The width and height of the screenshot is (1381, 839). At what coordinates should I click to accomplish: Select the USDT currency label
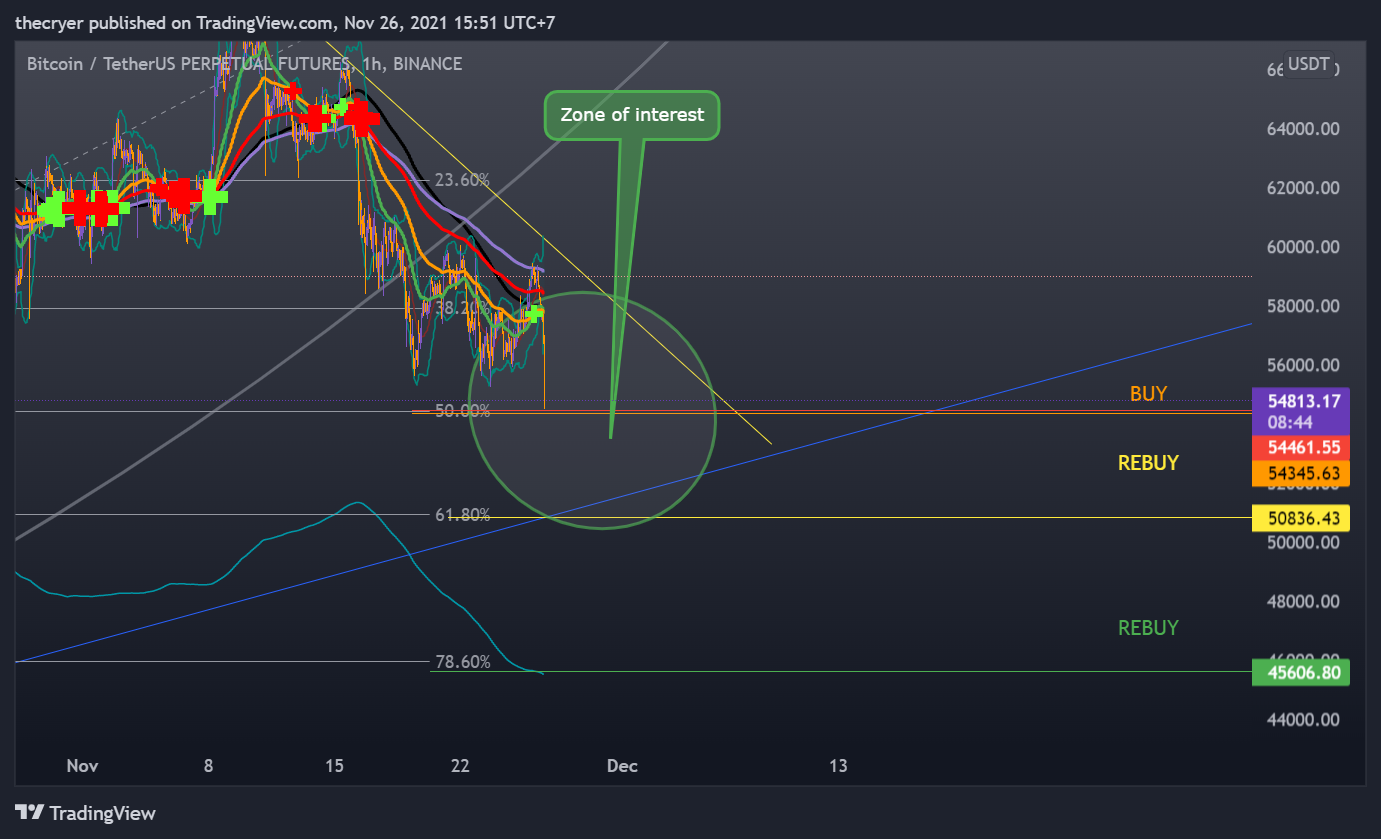pyautogui.click(x=1309, y=65)
